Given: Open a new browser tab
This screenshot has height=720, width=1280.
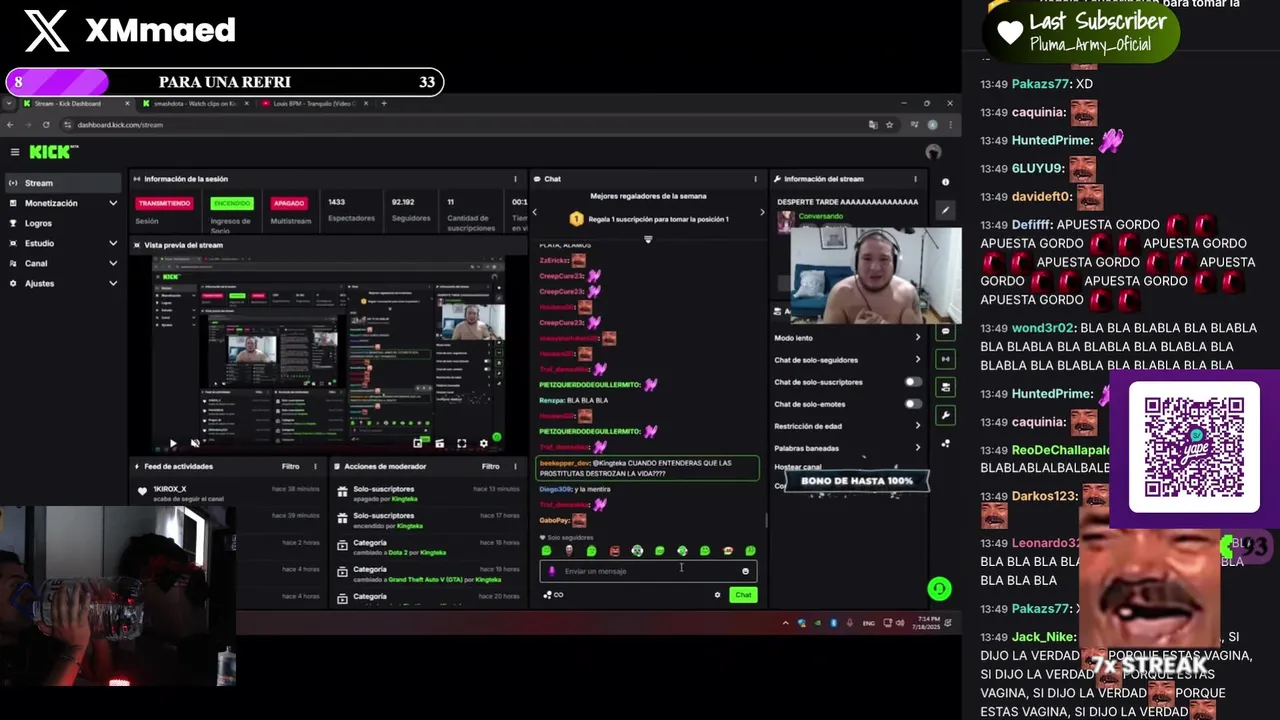Looking at the screenshot, I should click(384, 103).
